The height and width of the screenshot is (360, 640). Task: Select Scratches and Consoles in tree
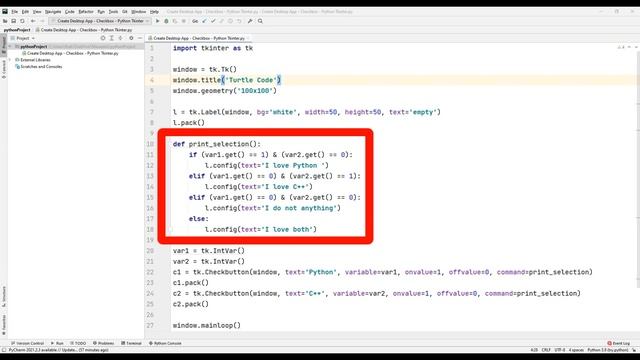39,67
